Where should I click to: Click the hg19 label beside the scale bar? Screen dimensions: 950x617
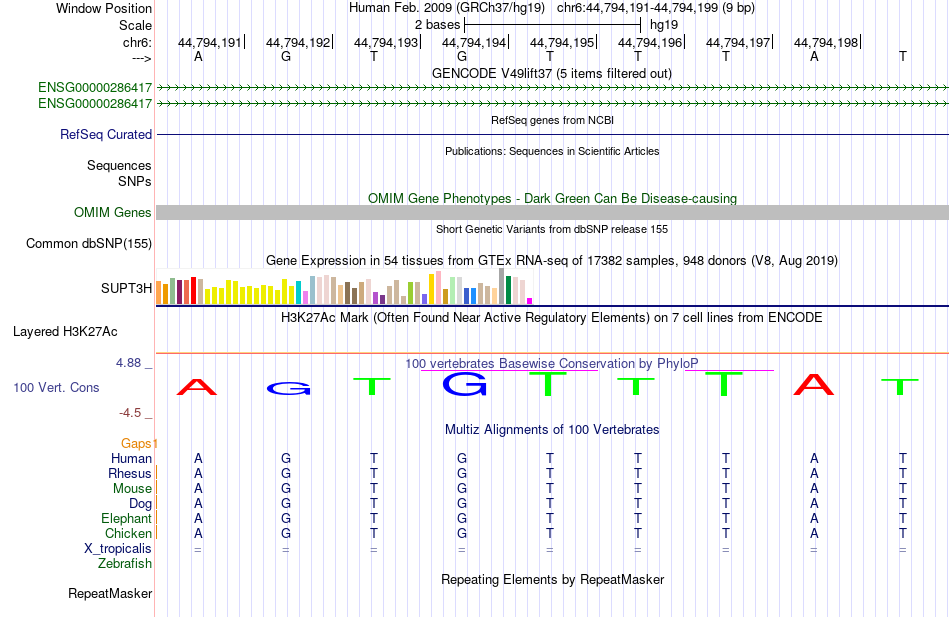(663, 25)
